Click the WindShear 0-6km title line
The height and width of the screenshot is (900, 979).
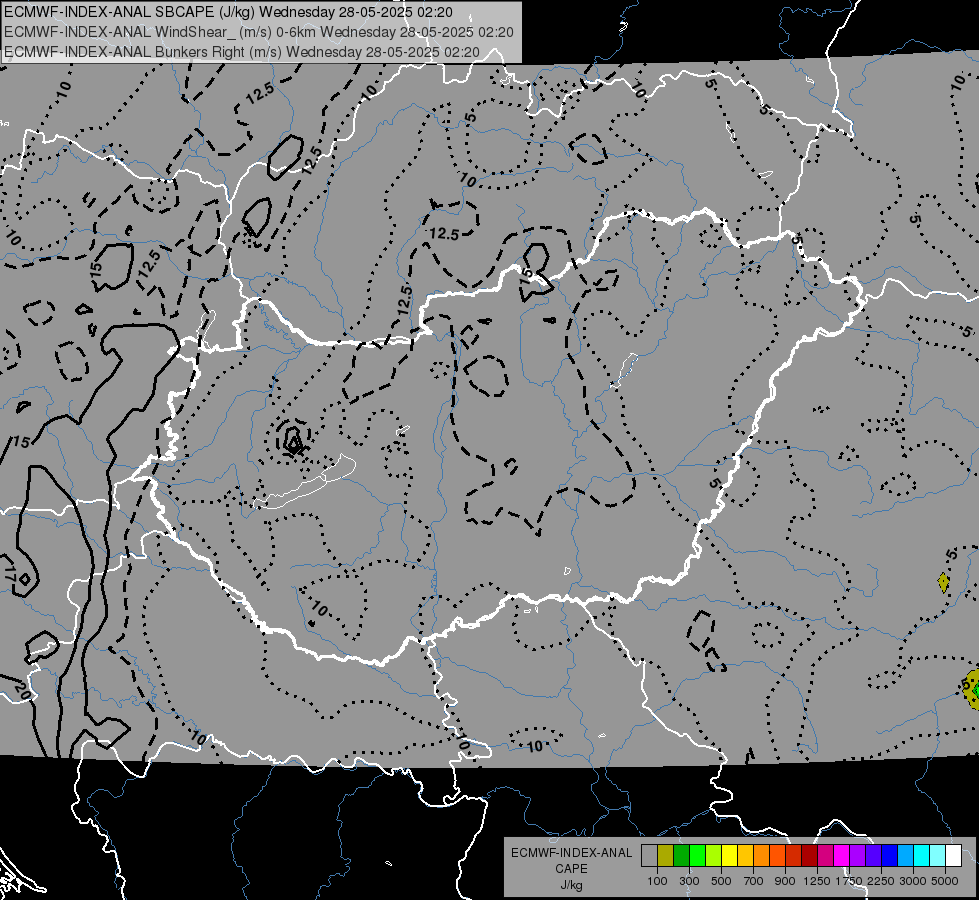tap(258, 32)
